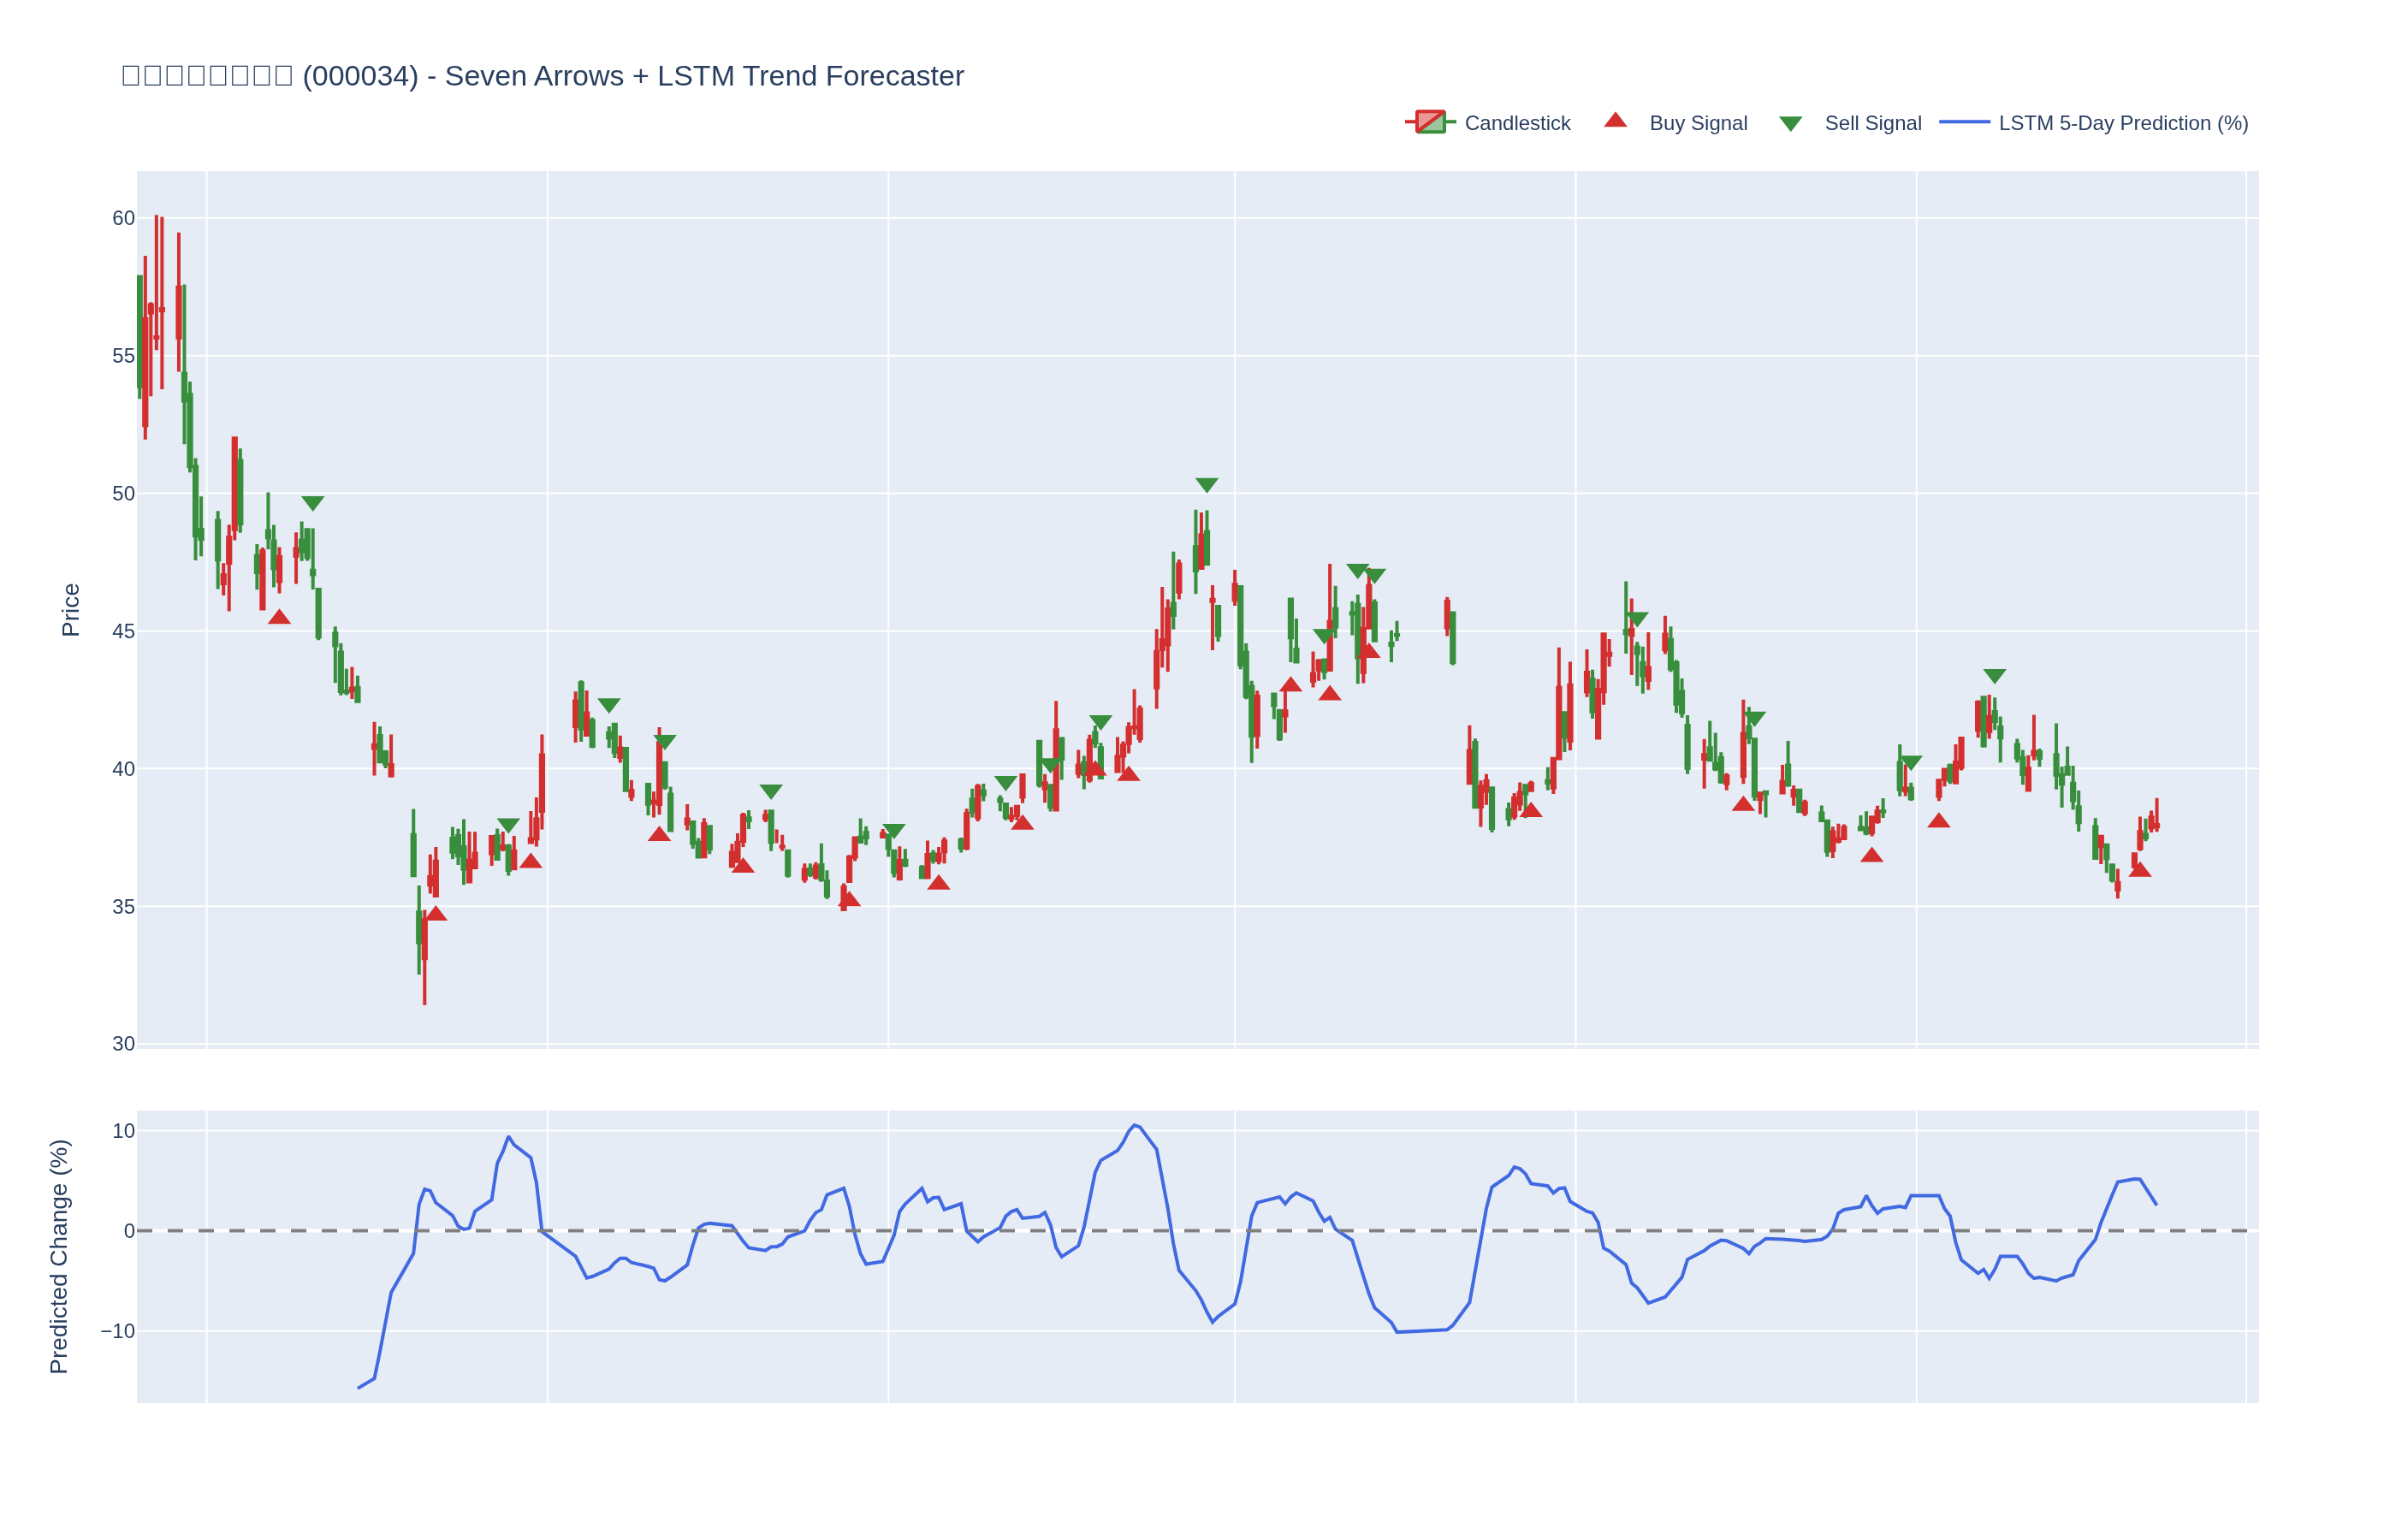Click the Price y-axis title
The image size is (2396, 1540).
click(70, 610)
